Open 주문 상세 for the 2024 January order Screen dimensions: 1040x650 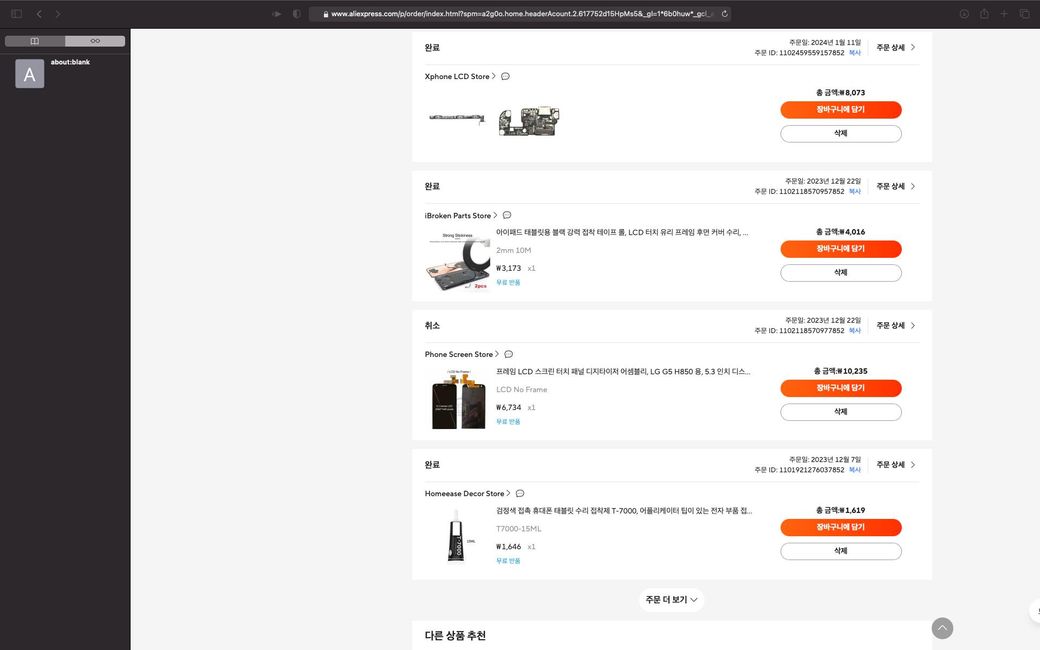pos(896,47)
